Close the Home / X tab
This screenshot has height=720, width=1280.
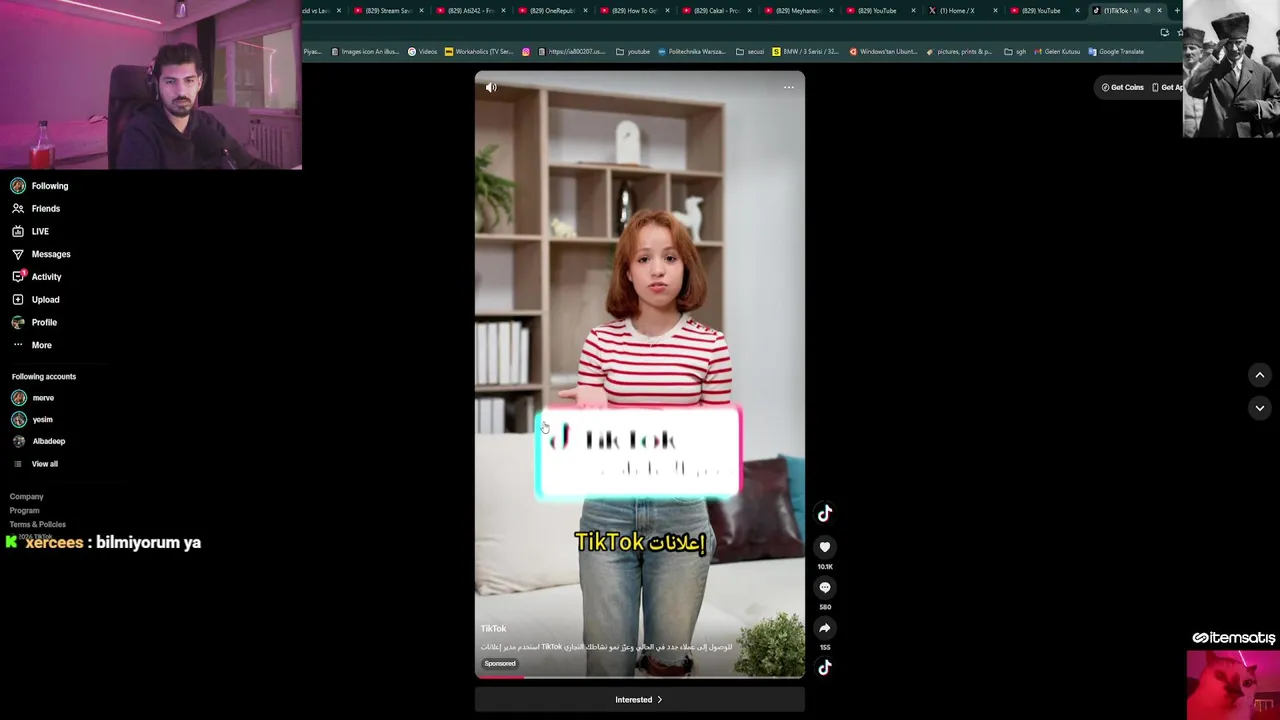995,11
